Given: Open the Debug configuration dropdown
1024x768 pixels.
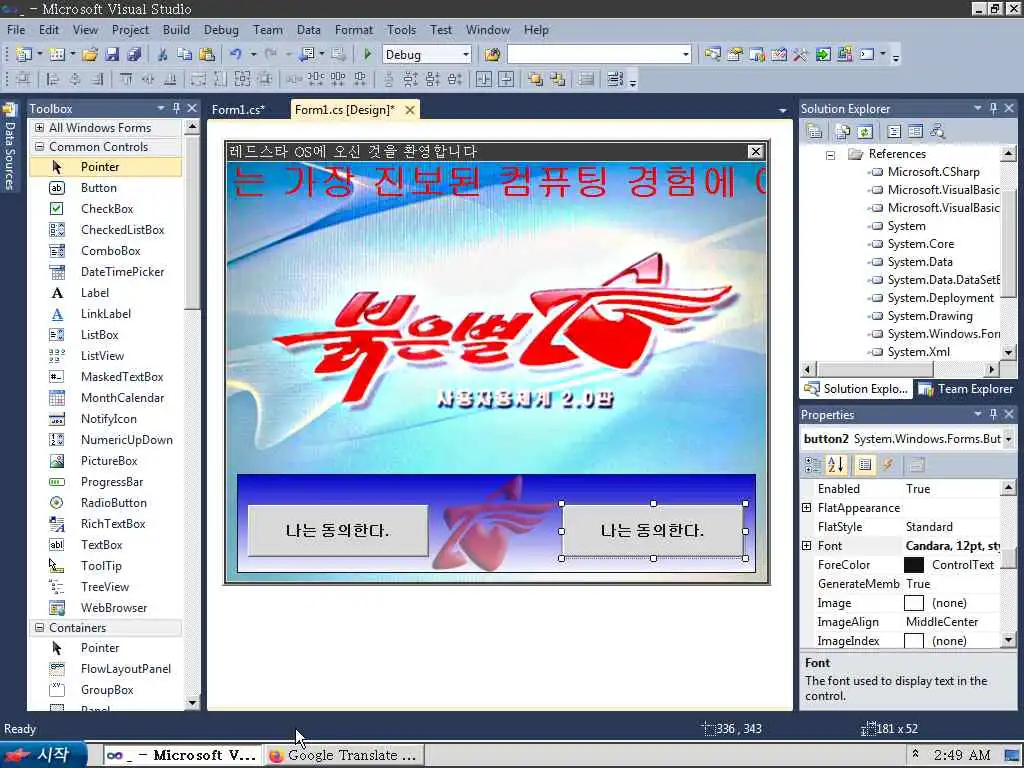Looking at the screenshot, I should coord(466,55).
